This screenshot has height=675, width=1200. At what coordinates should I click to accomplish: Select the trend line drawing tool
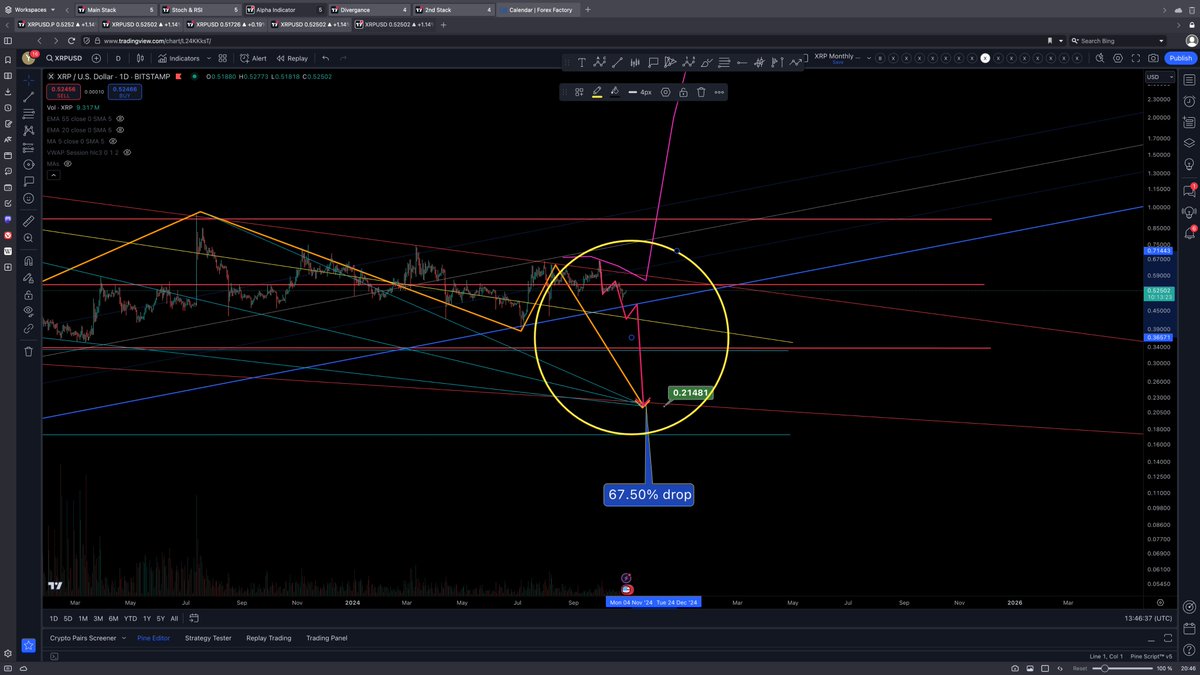pos(29,97)
